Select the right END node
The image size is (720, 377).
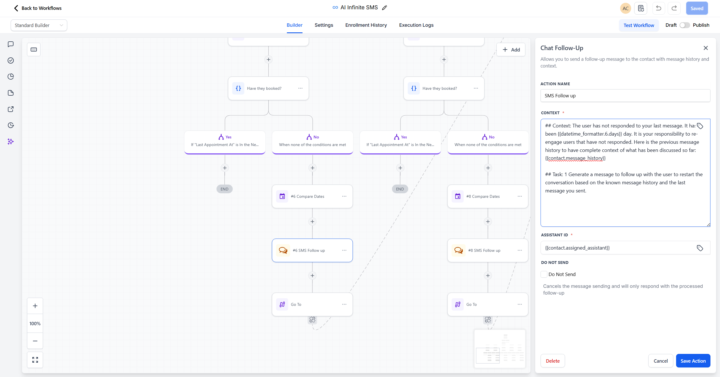400,189
